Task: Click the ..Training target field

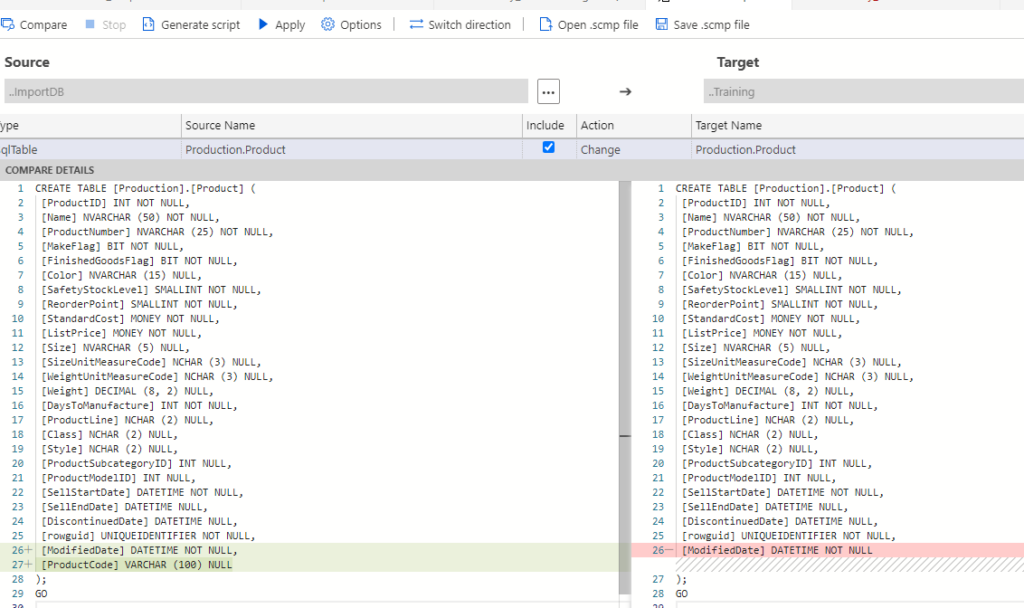Action: coord(862,92)
